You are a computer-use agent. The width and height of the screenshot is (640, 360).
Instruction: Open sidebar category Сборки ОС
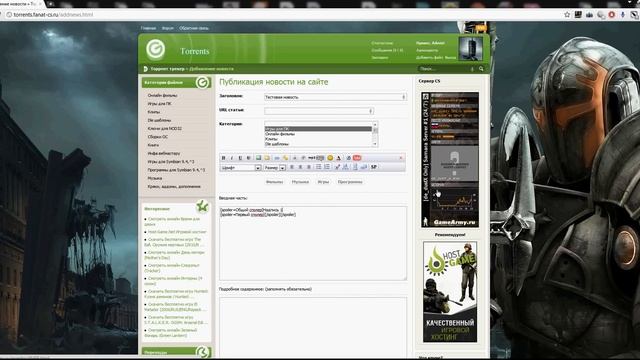158,137
